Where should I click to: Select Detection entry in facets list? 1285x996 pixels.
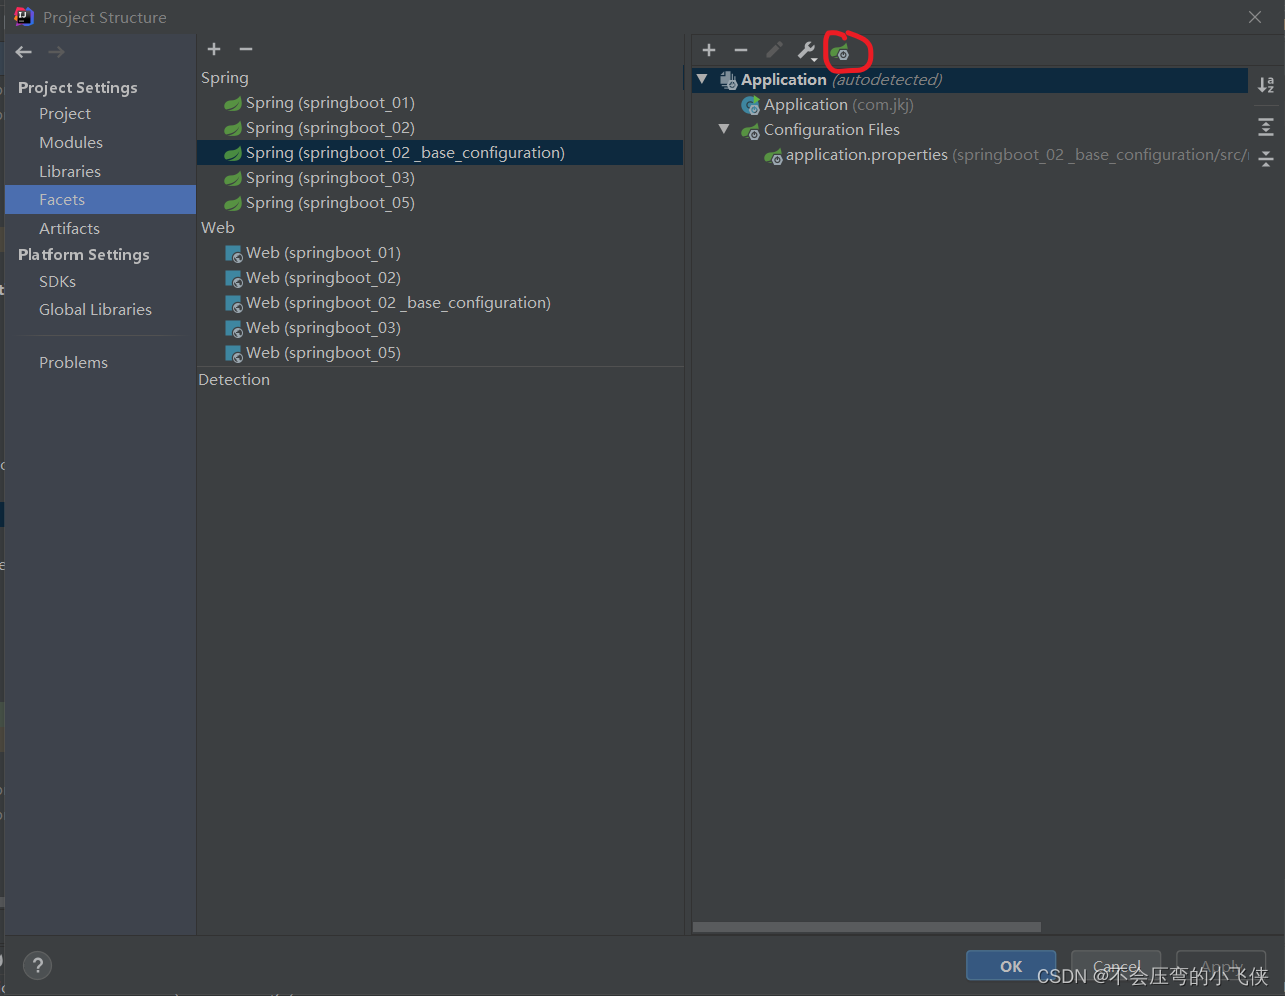[234, 380]
